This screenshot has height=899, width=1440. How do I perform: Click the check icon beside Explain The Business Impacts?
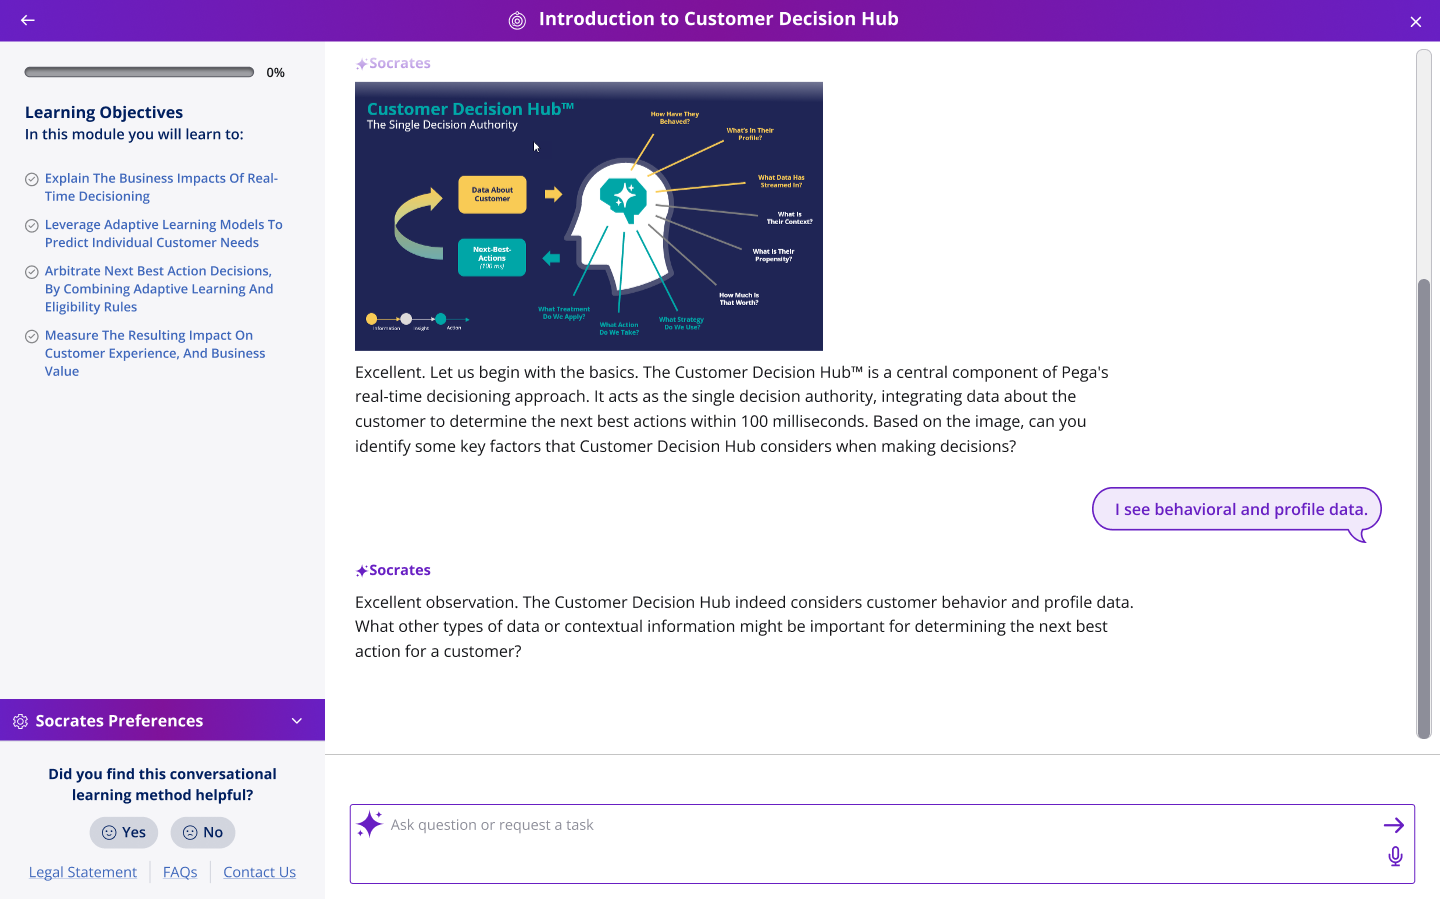pyautogui.click(x=32, y=180)
